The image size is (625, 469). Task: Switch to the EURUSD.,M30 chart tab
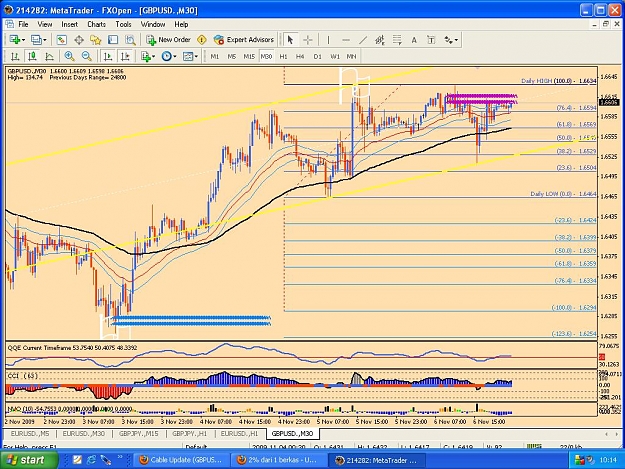pos(84,434)
